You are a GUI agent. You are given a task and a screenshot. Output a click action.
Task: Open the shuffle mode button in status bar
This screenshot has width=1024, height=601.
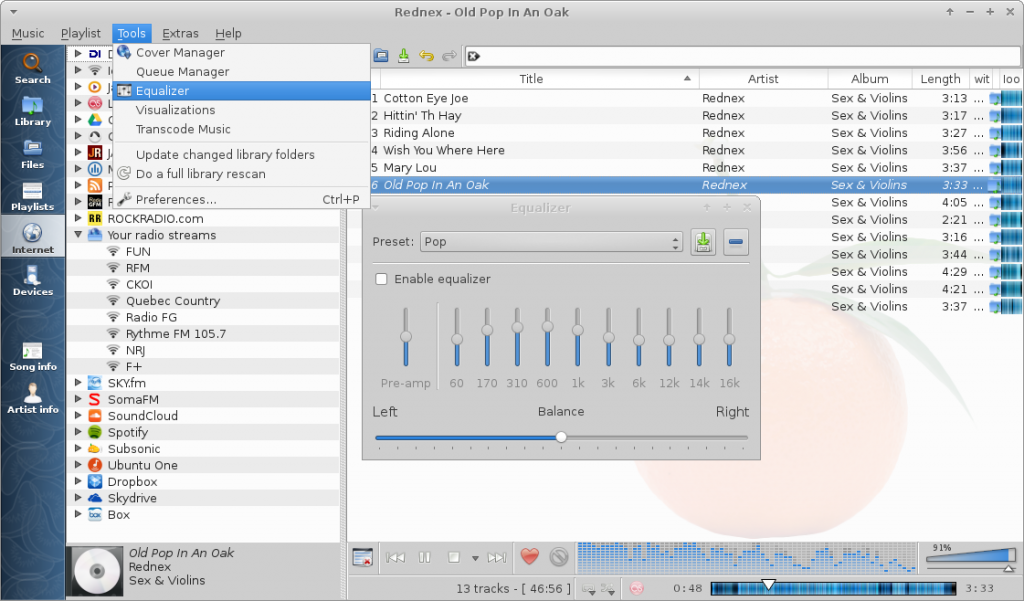pyautogui.click(x=607, y=589)
